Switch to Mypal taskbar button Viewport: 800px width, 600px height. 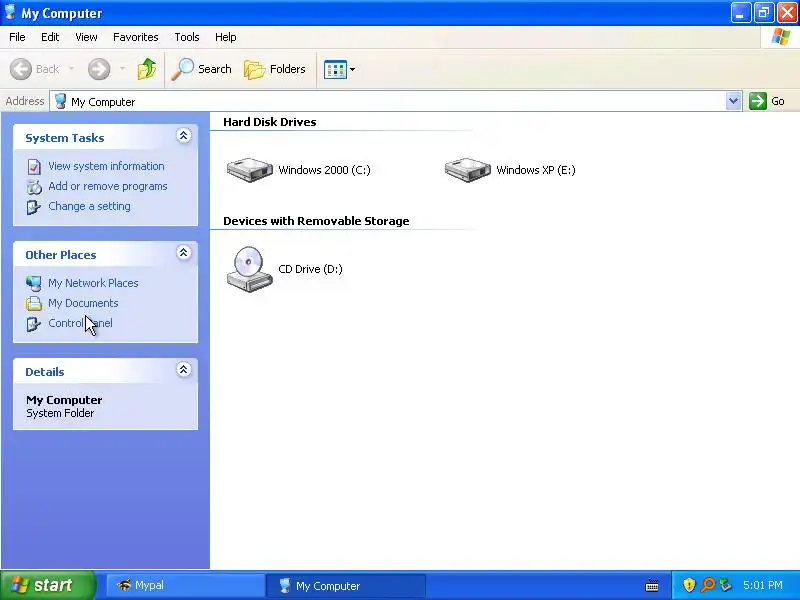pyautogui.click(x=185, y=585)
